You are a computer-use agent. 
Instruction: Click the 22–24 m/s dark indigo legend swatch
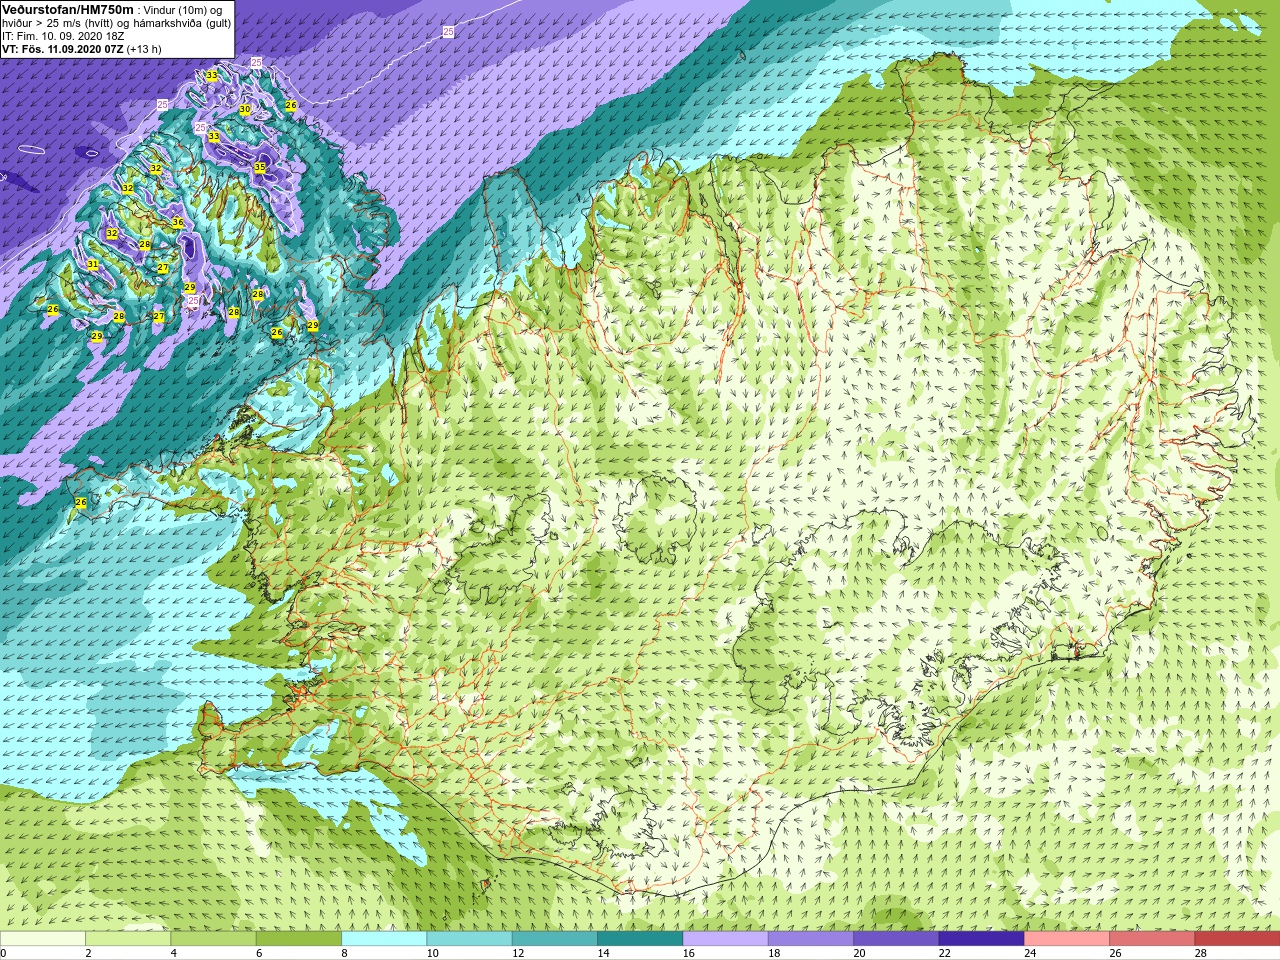point(981,939)
